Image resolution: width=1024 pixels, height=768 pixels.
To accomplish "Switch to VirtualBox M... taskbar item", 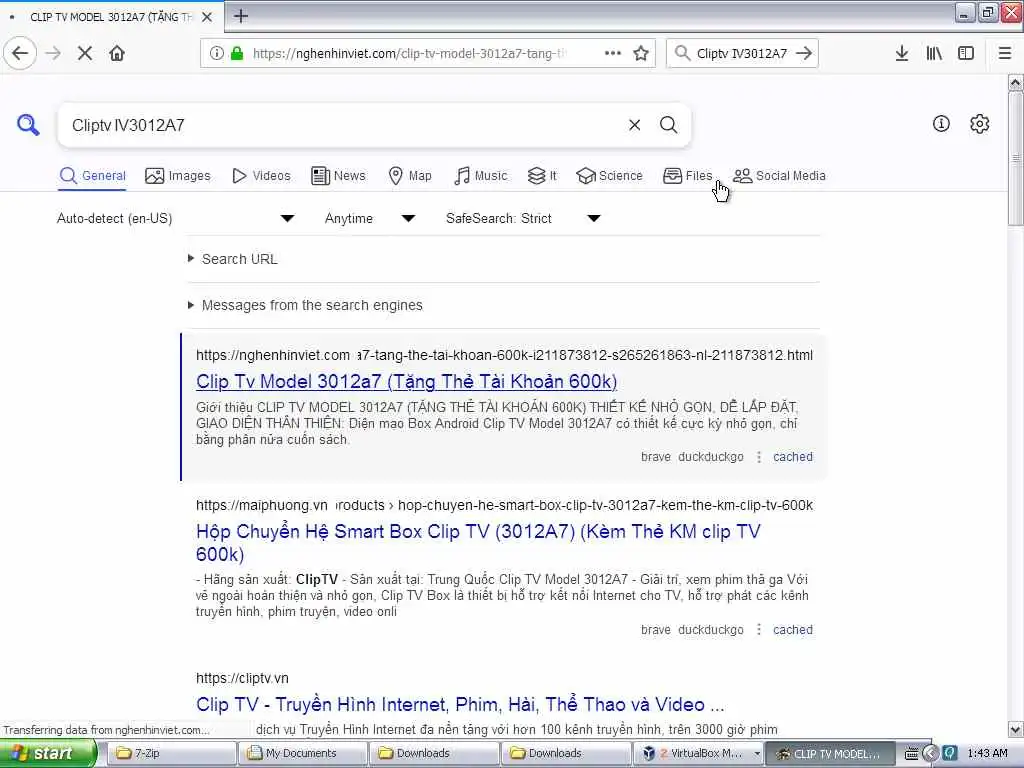I will 698,754.
